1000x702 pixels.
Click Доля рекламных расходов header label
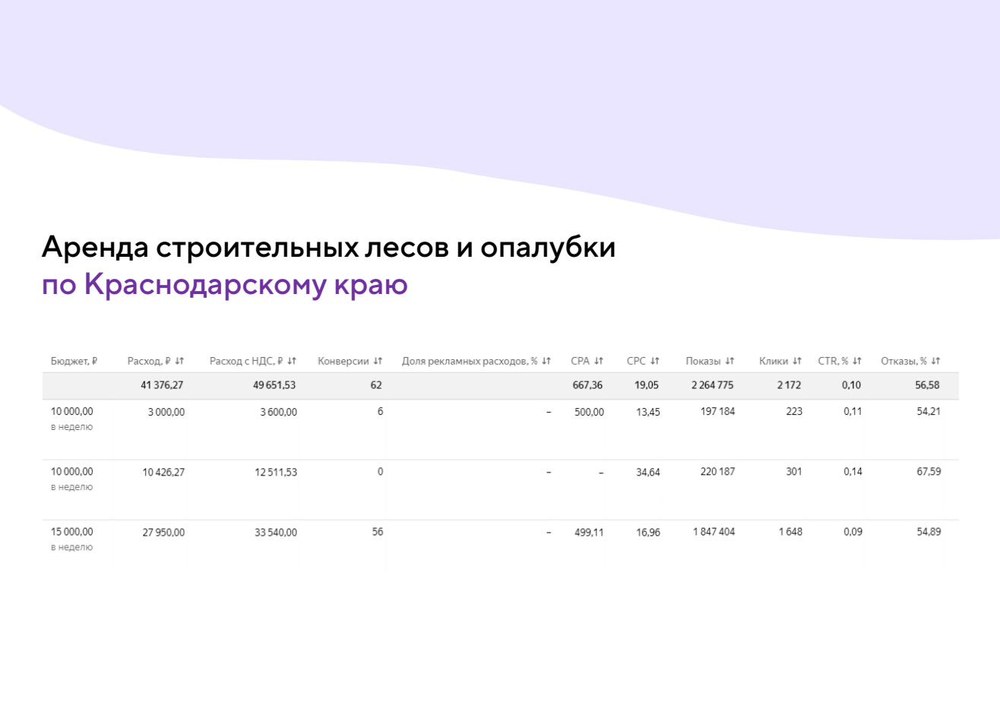pos(469,361)
